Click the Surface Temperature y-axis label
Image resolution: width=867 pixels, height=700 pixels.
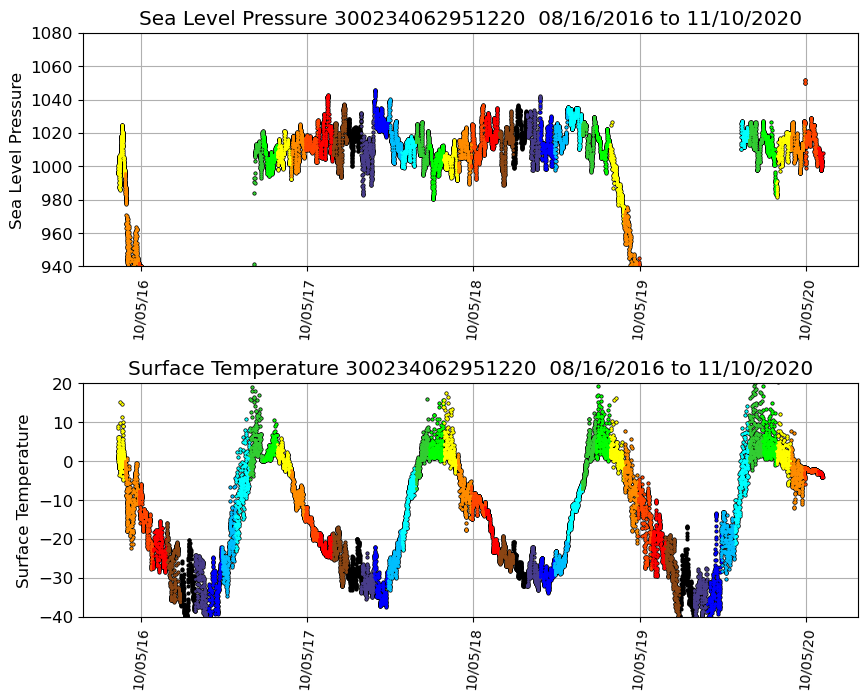(x=21, y=500)
